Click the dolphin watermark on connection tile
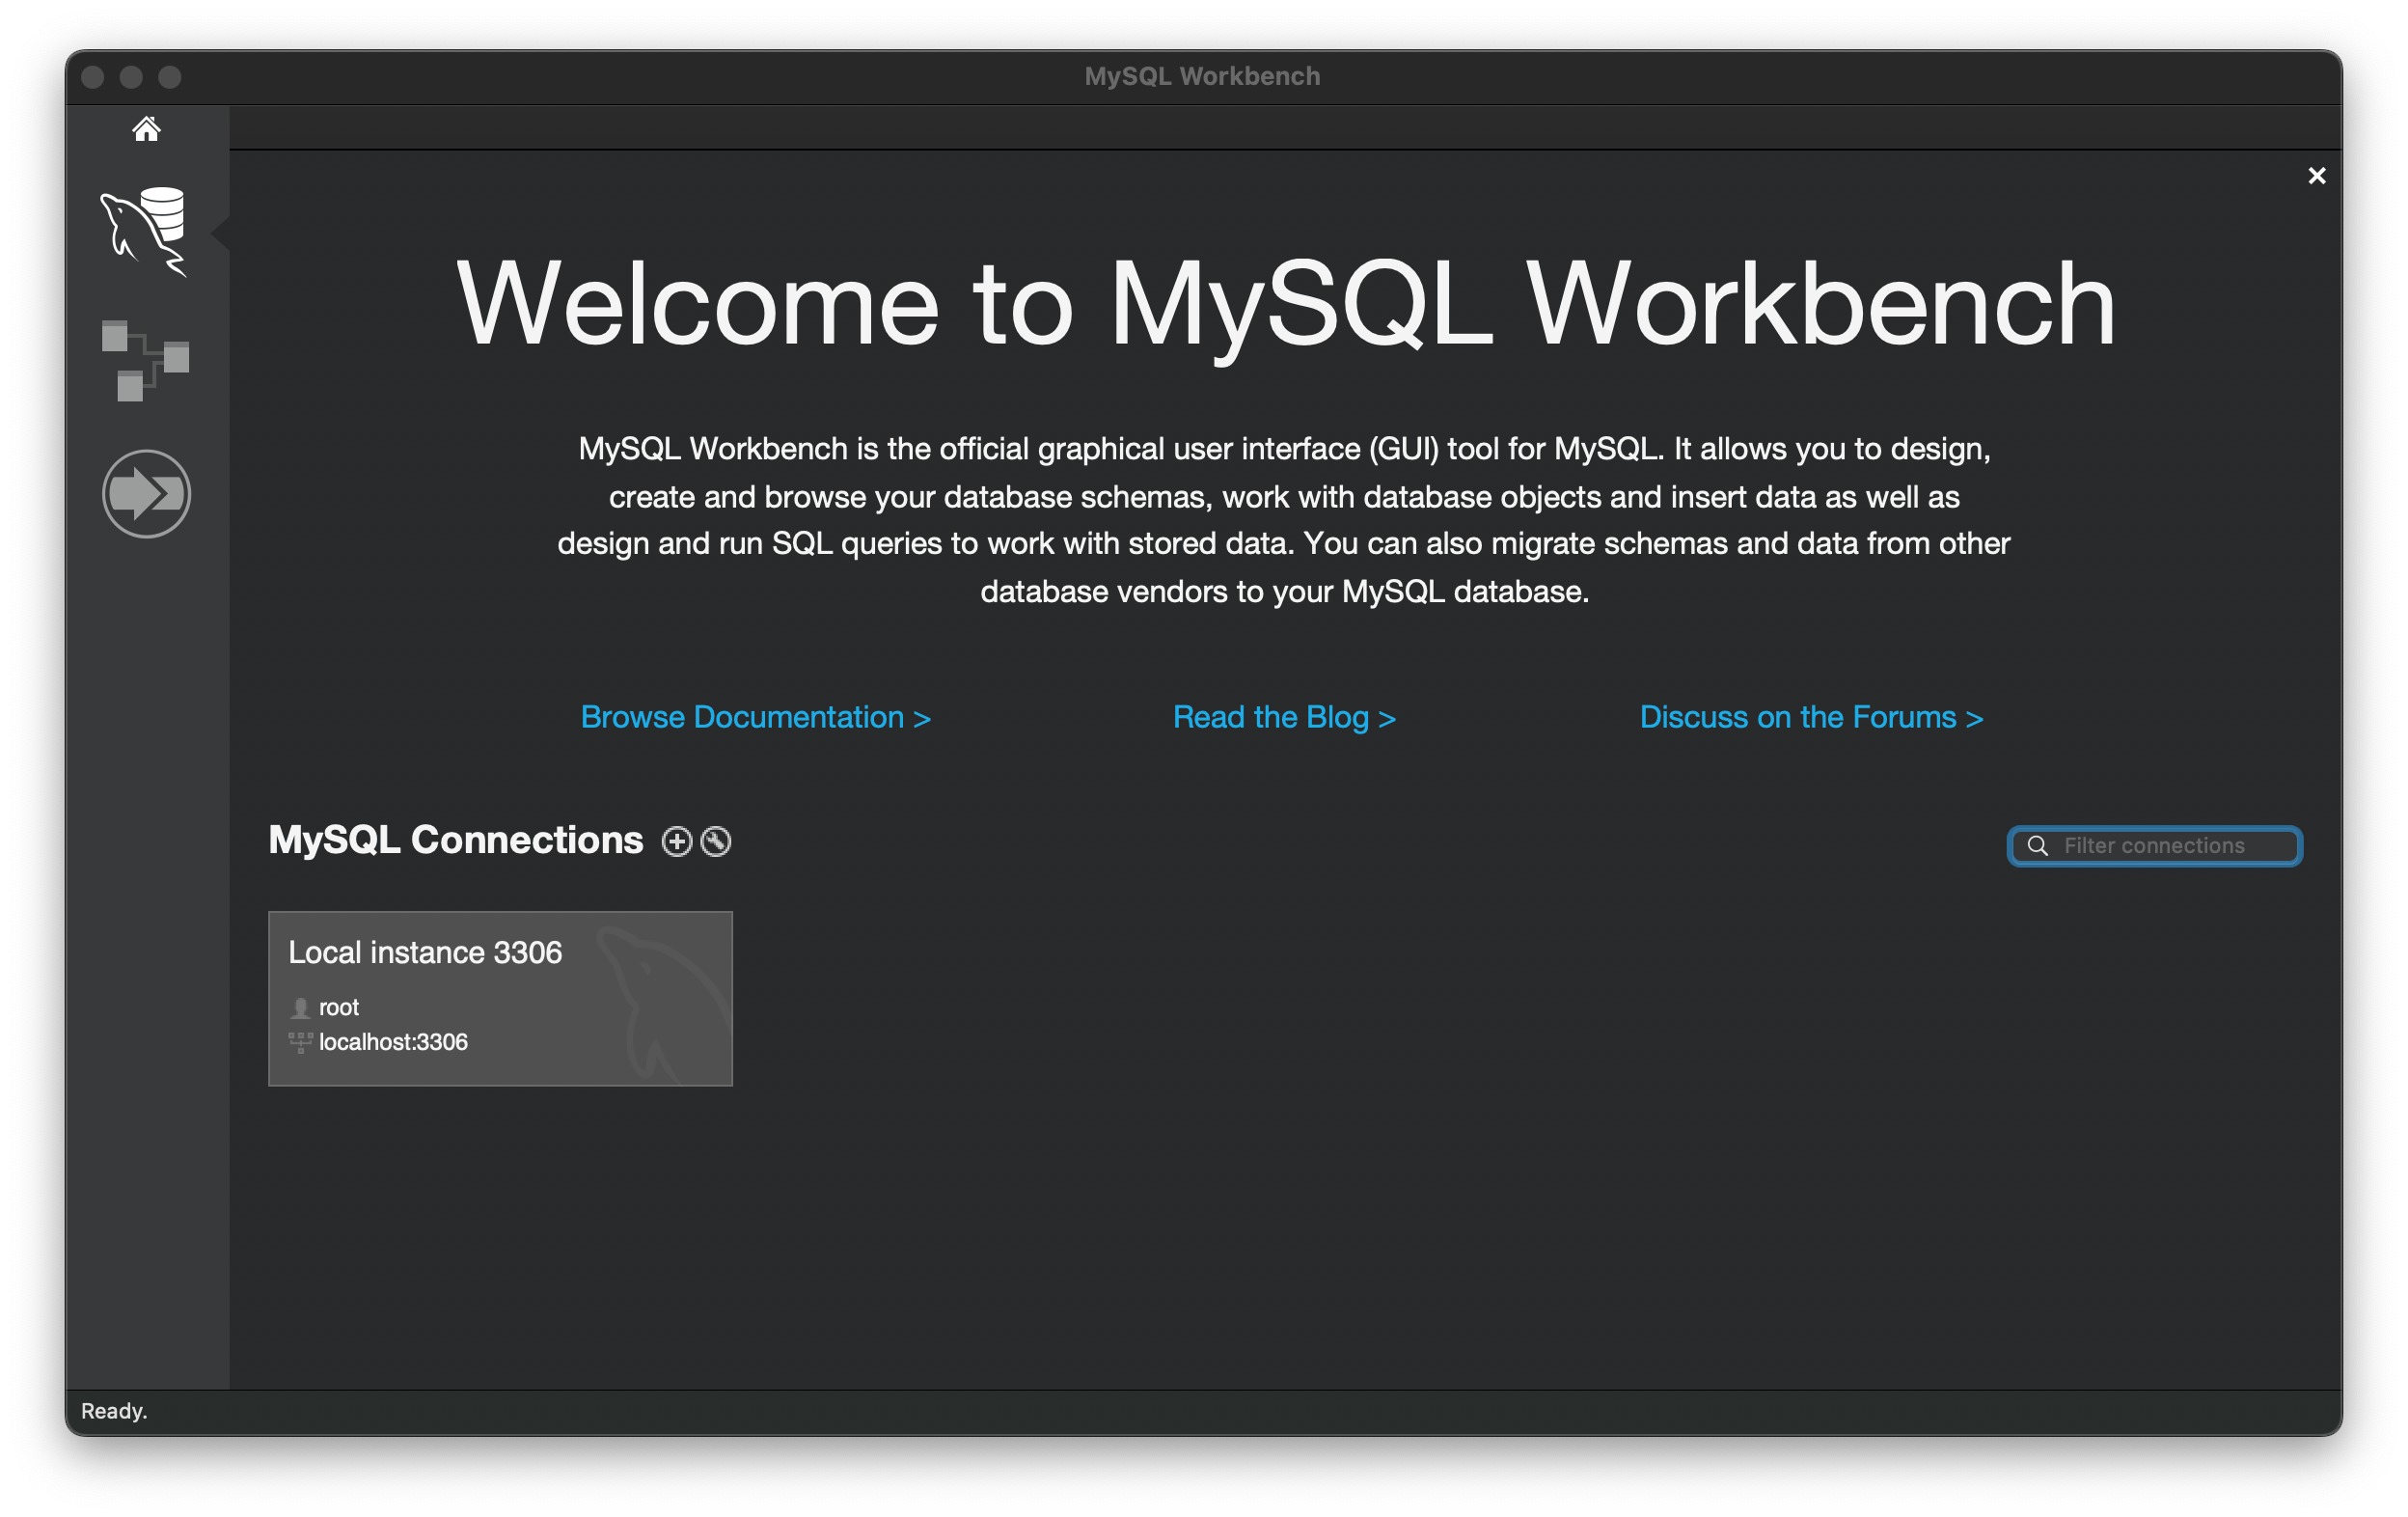Image resolution: width=2408 pixels, height=1517 pixels. [660, 1000]
